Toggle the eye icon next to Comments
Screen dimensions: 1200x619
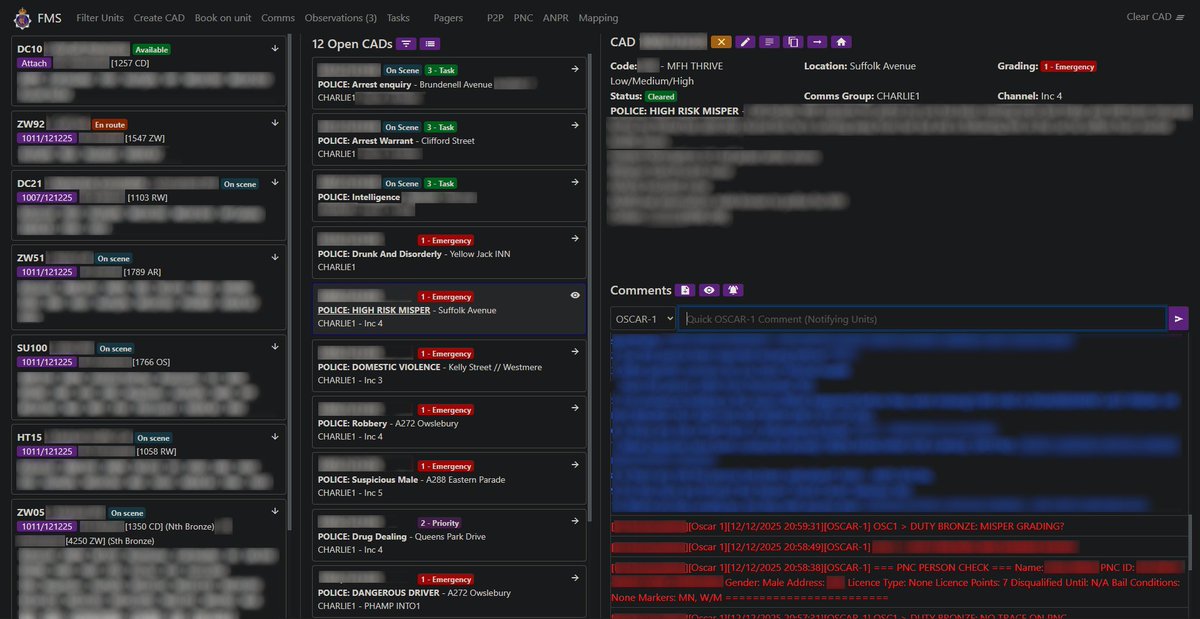tap(709, 290)
